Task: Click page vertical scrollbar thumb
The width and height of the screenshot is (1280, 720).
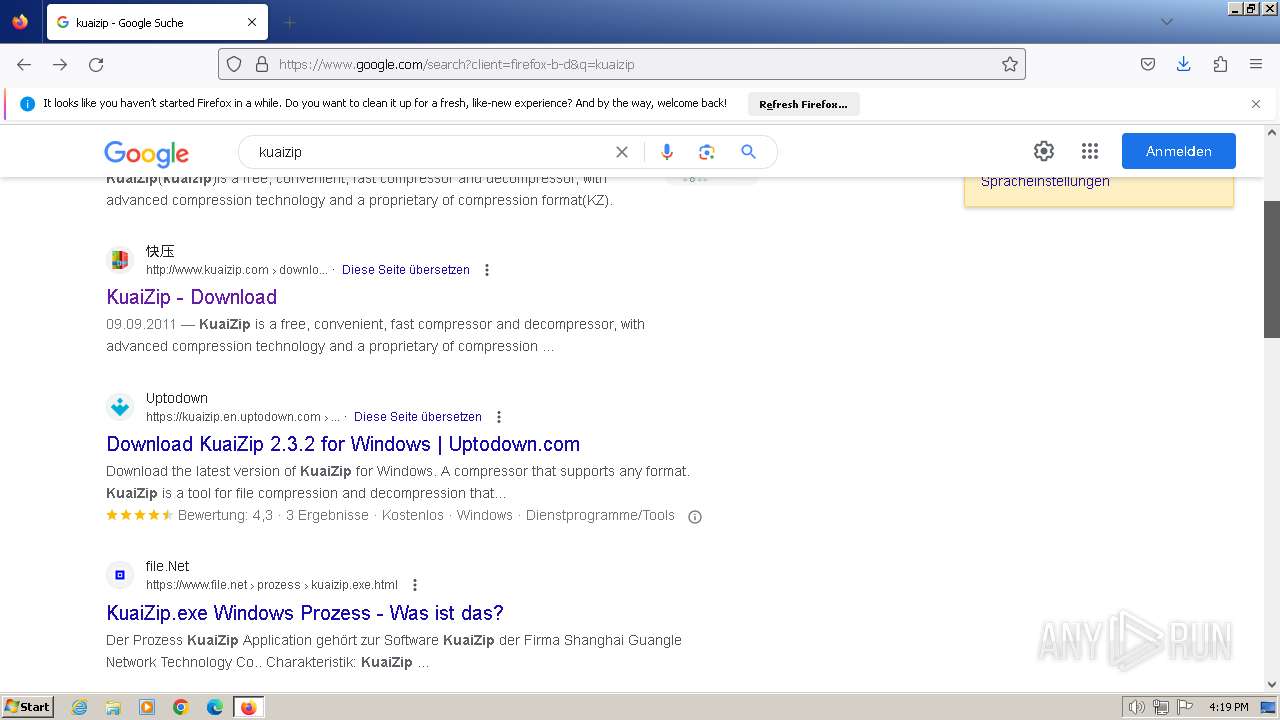Action: [1272, 269]
